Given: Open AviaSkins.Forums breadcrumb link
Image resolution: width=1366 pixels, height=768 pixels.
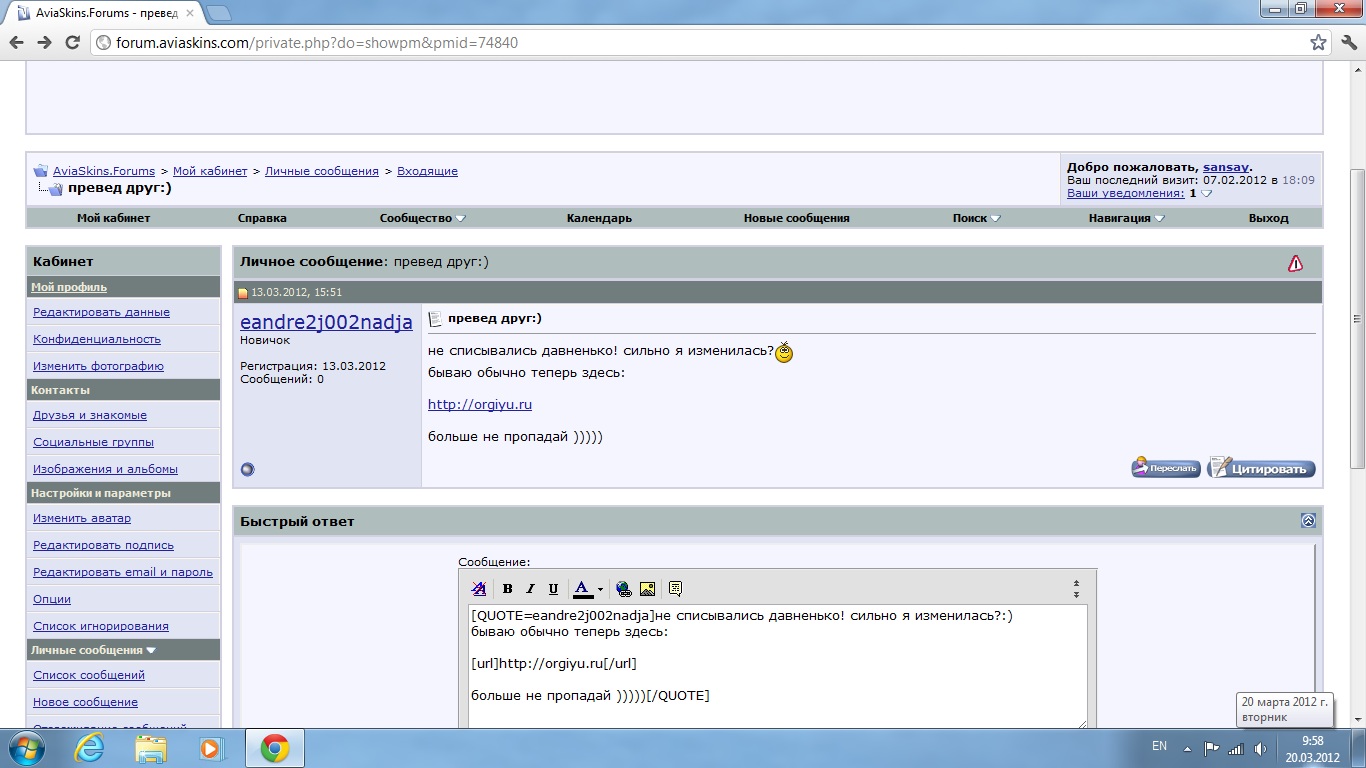Looking at the screenshot, I should tap(104, 171).
